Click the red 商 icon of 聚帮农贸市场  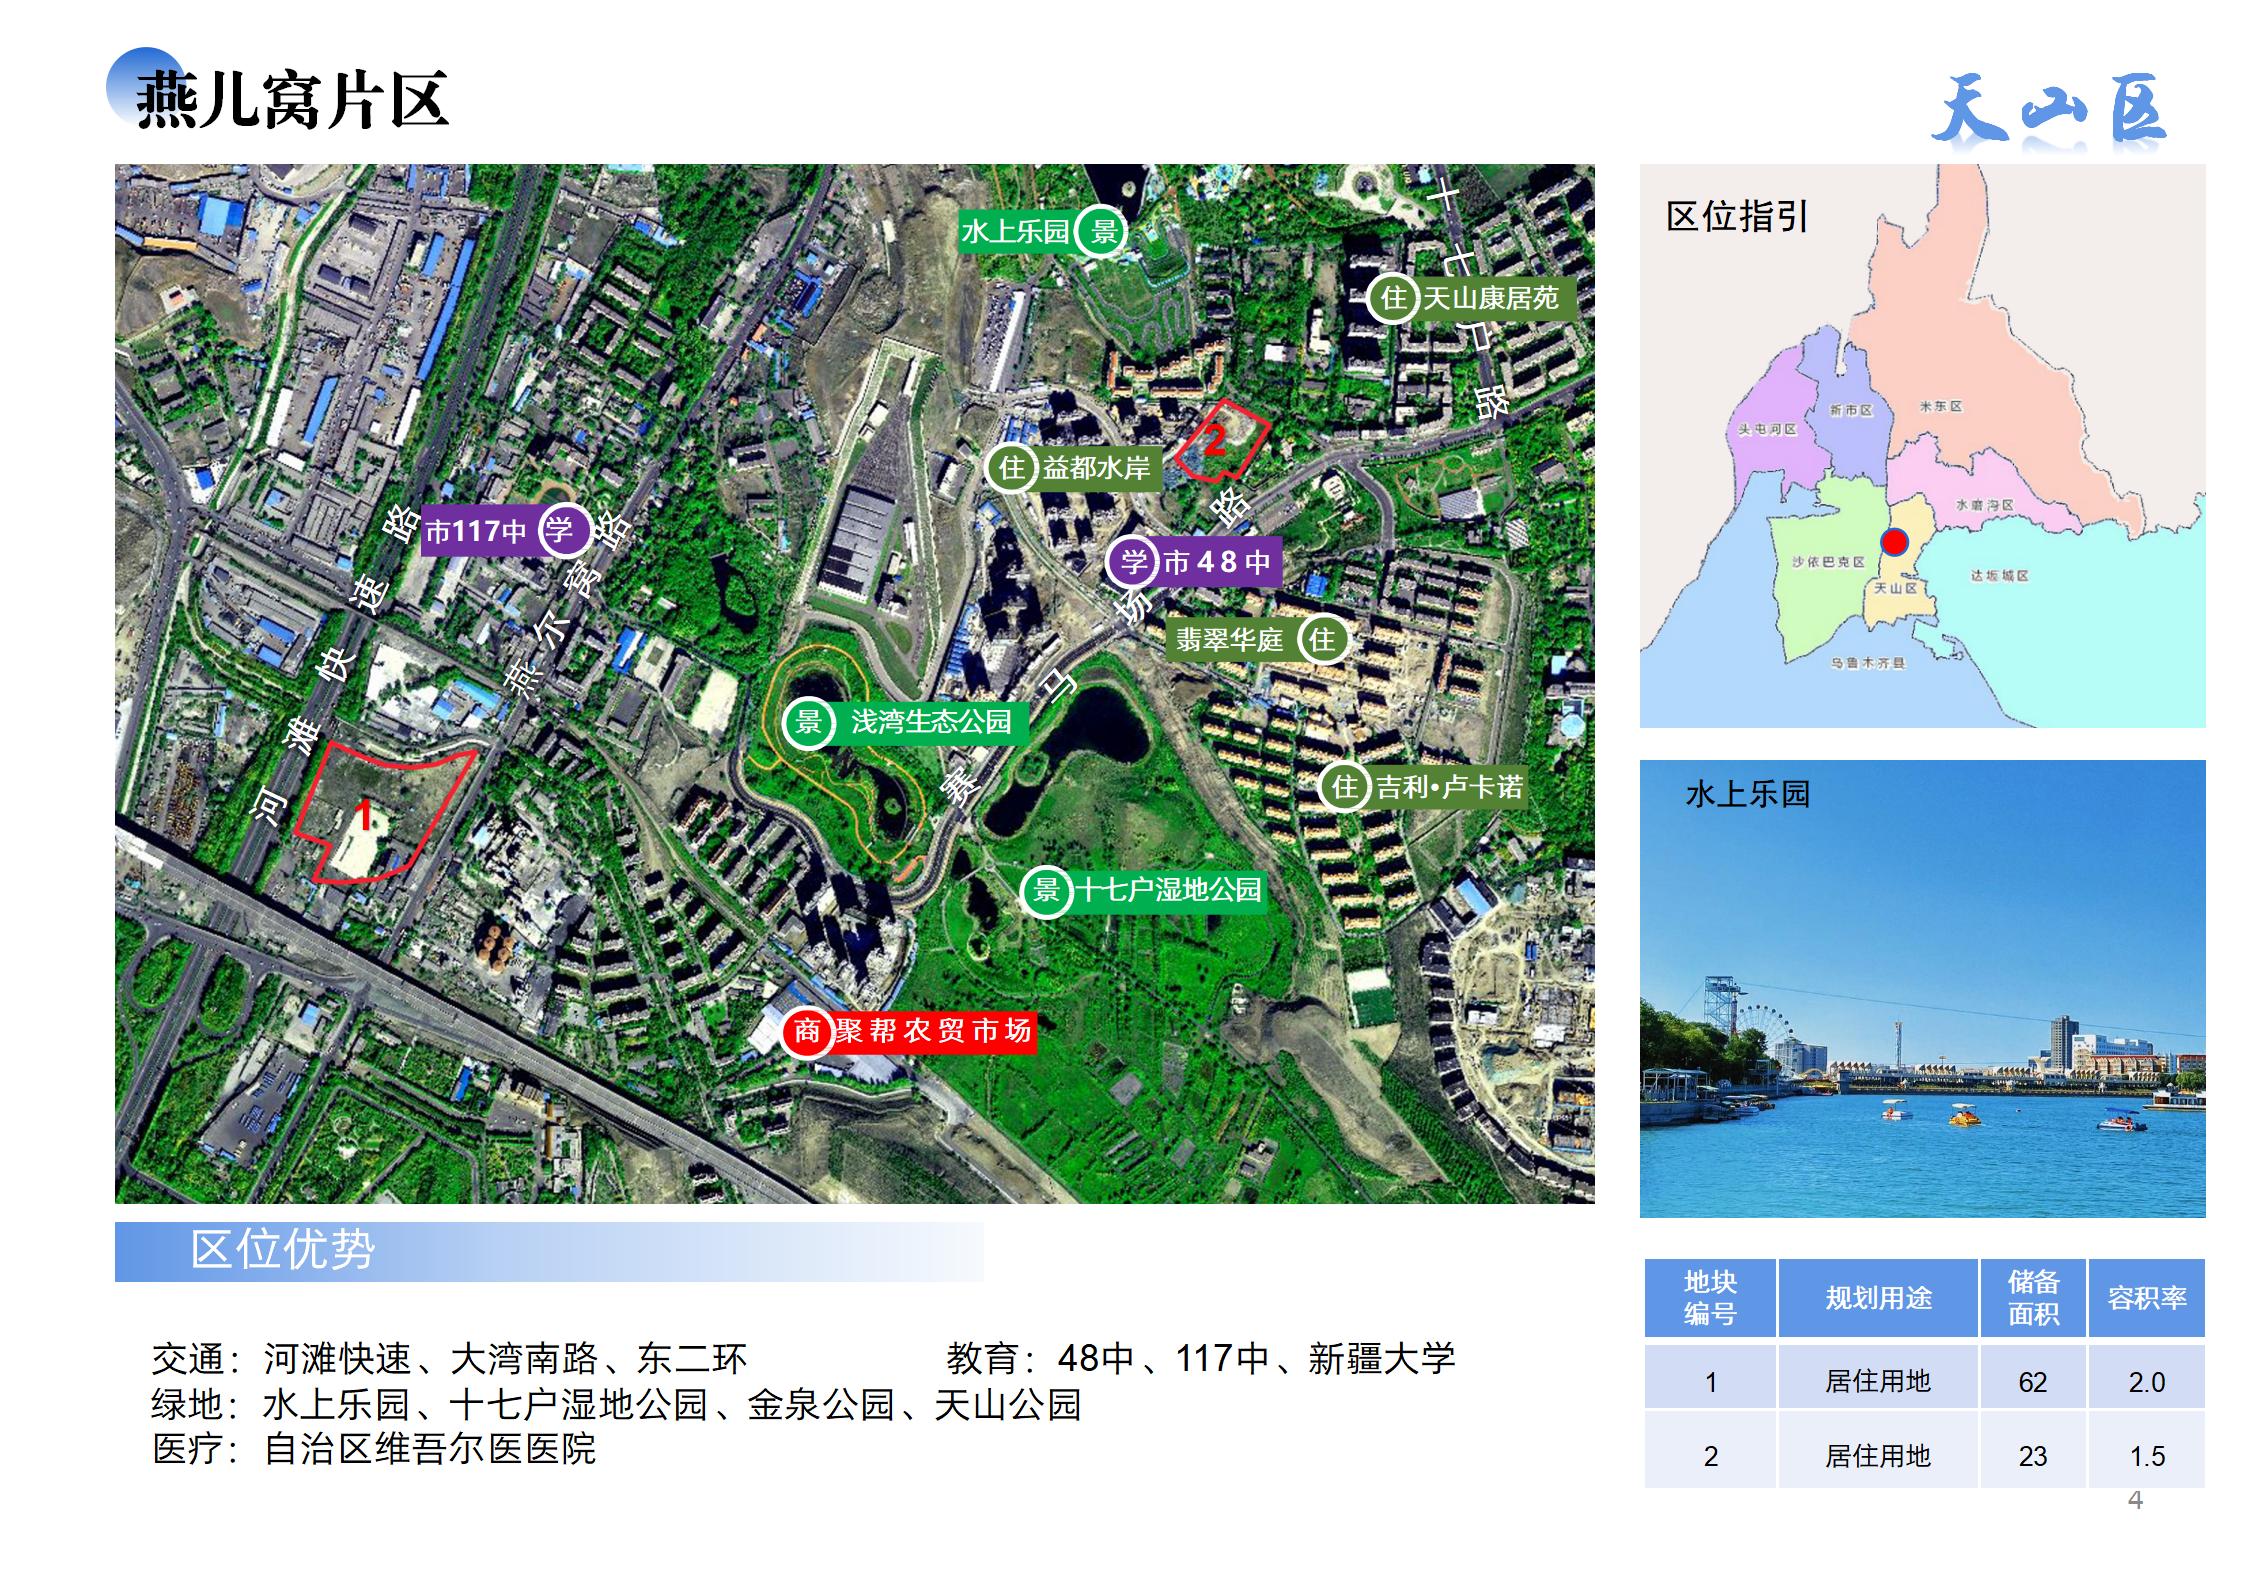(806, 1030)
